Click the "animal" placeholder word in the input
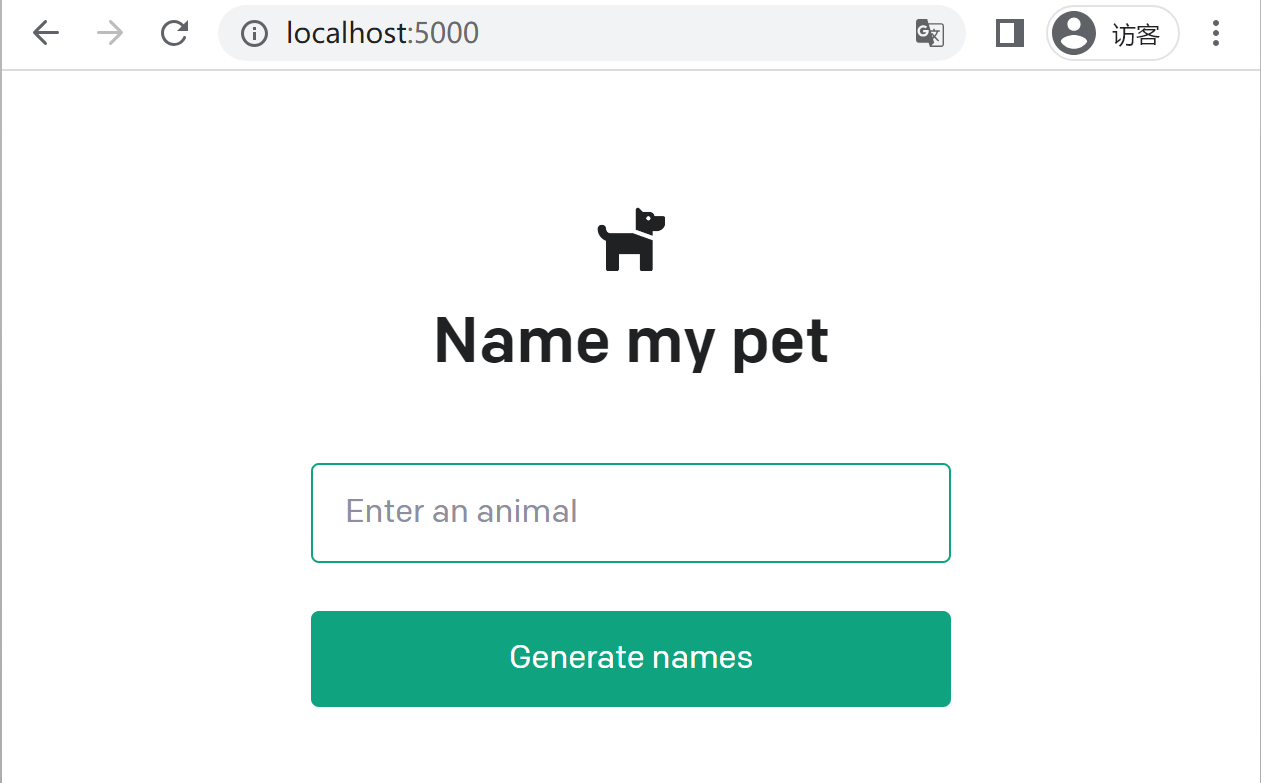Image resolution: width=1261 pixels, height=783 pixels. pyautogui.click(x=527, y=512)
